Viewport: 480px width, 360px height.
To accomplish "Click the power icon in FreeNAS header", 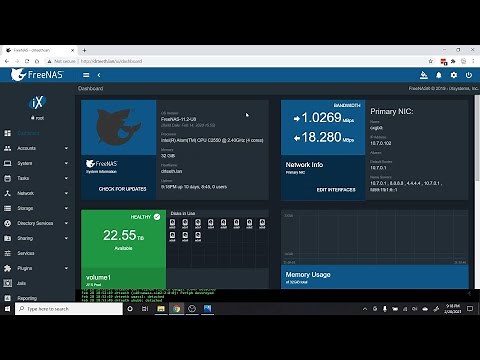I will [x=469, y=75].
